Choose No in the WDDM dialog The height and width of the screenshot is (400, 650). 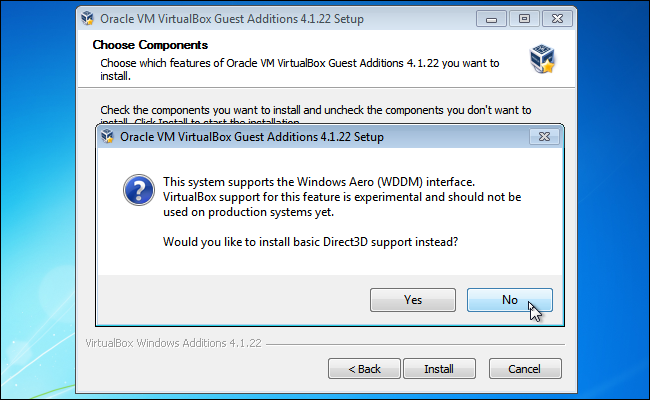click(509, 300)
